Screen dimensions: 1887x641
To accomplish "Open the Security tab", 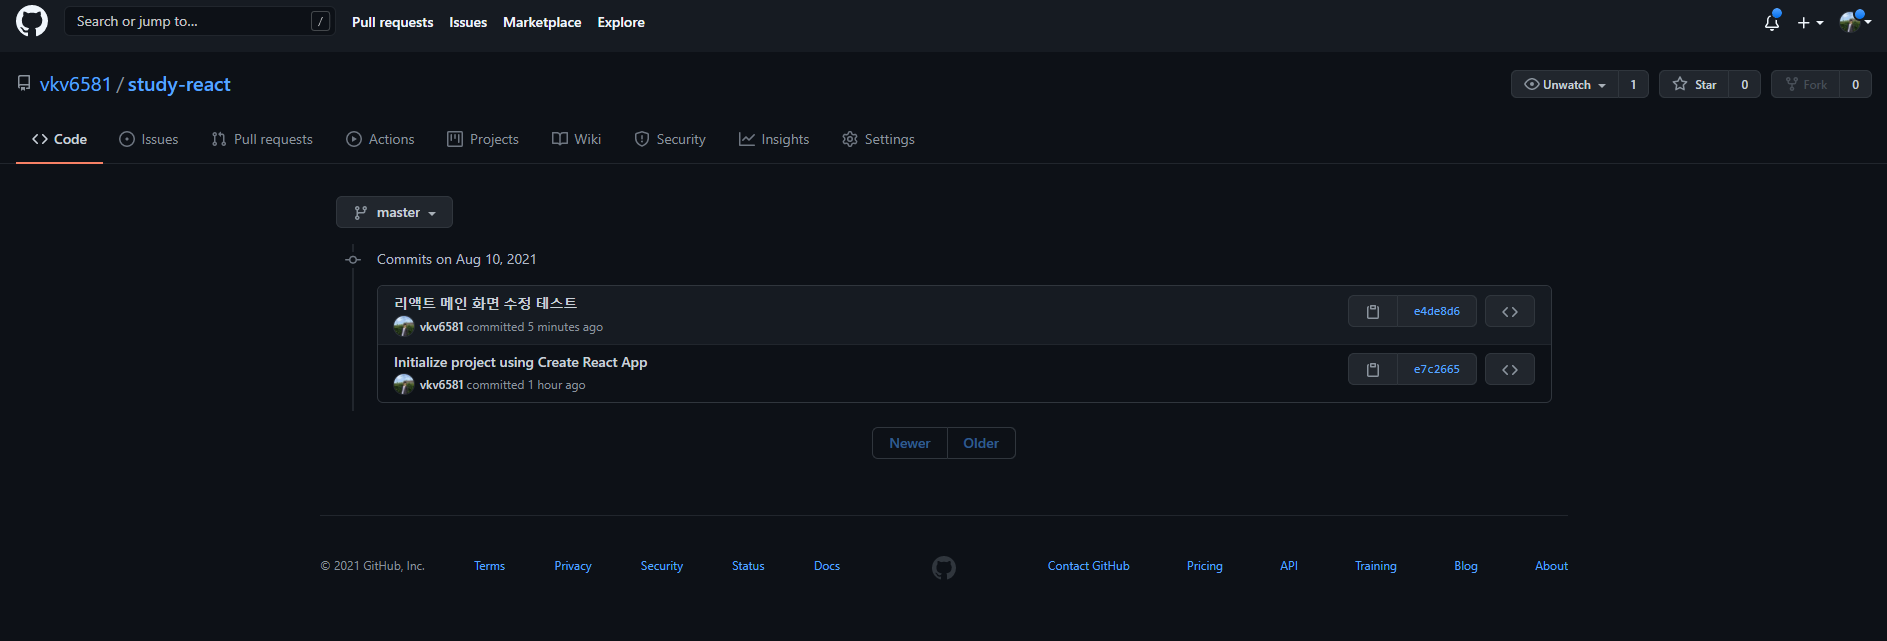I will tap(670, 139).
